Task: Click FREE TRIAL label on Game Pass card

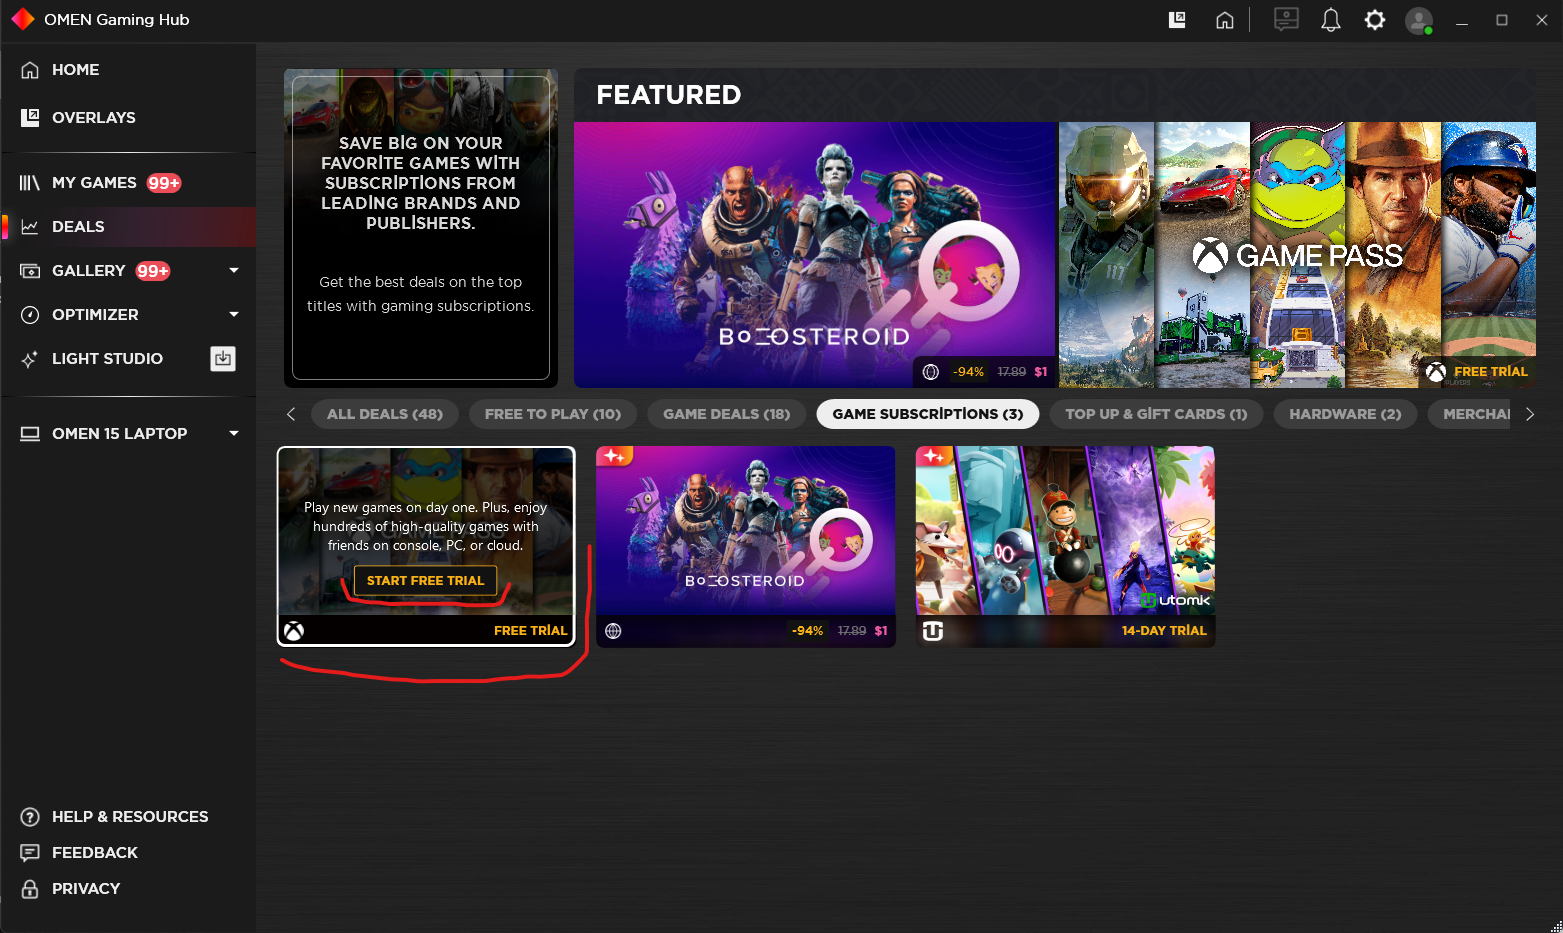Action: 530,631
